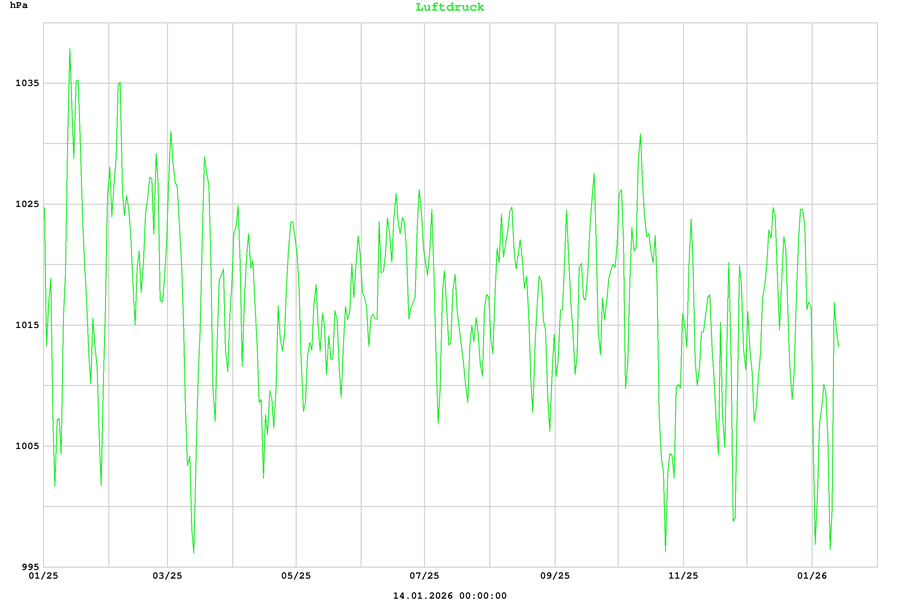Image resolution: width=900 pixels, height=600 pixels.
Task: Click the lowest trough just after 03/25
Action: [194, 552]
